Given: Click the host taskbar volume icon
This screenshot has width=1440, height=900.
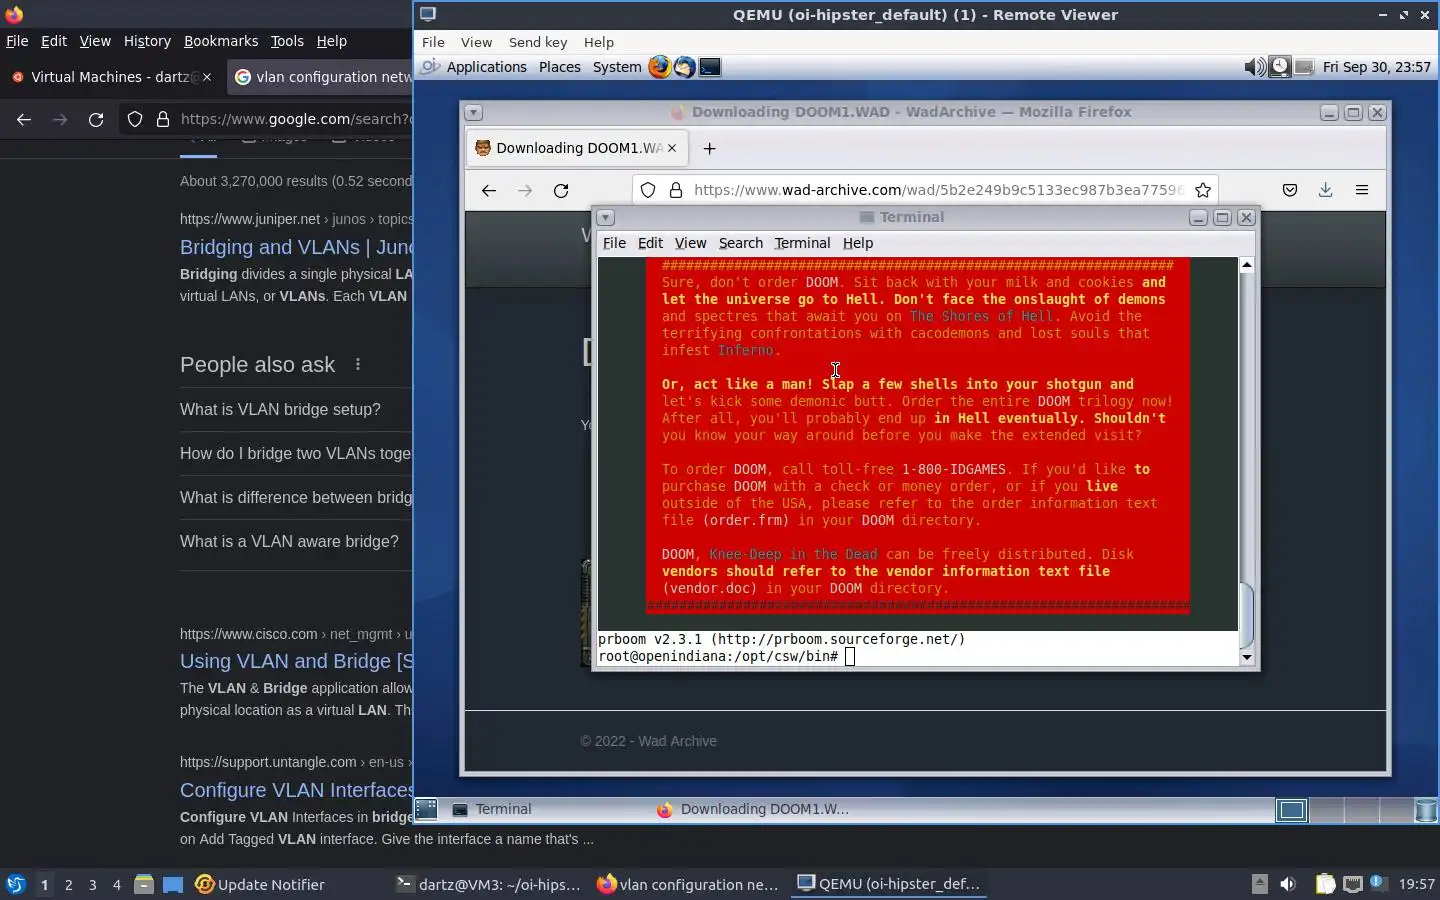Looking at the screenshot, I should [1288, 884].
